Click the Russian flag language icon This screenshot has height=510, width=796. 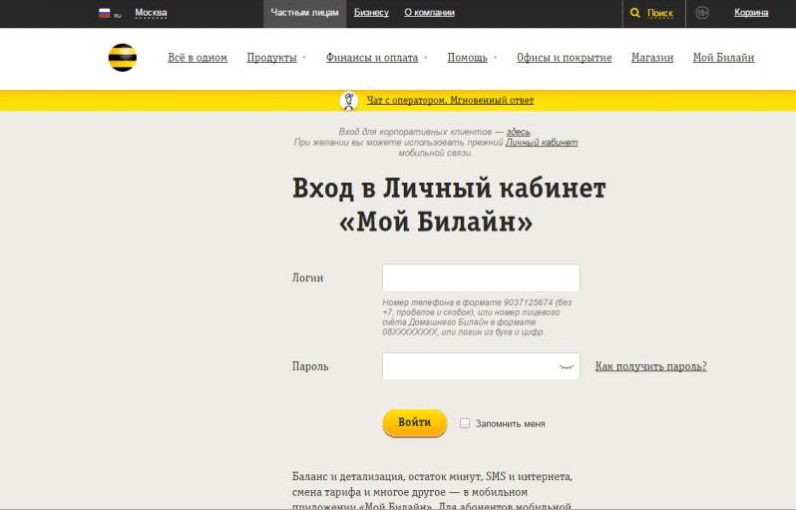(x=104, y=13)
